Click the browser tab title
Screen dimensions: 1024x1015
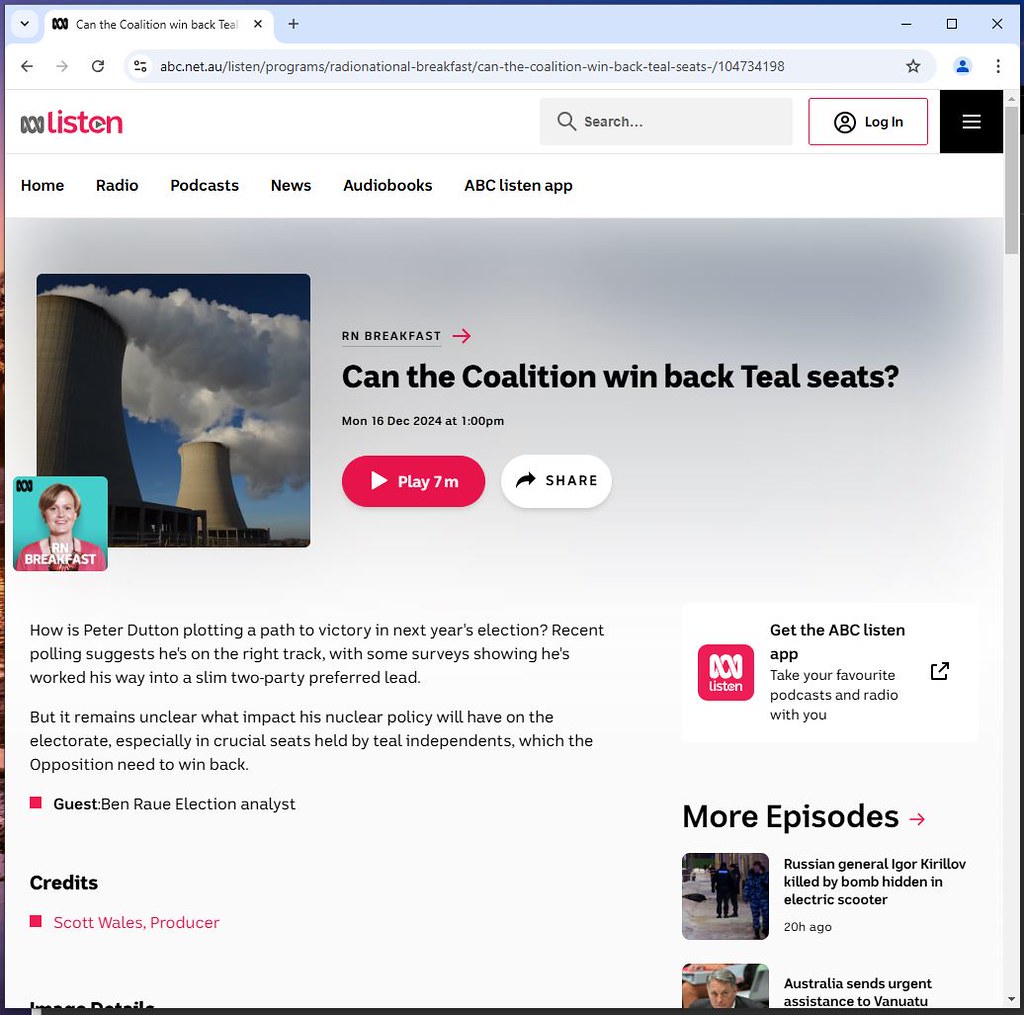(157, 24)
